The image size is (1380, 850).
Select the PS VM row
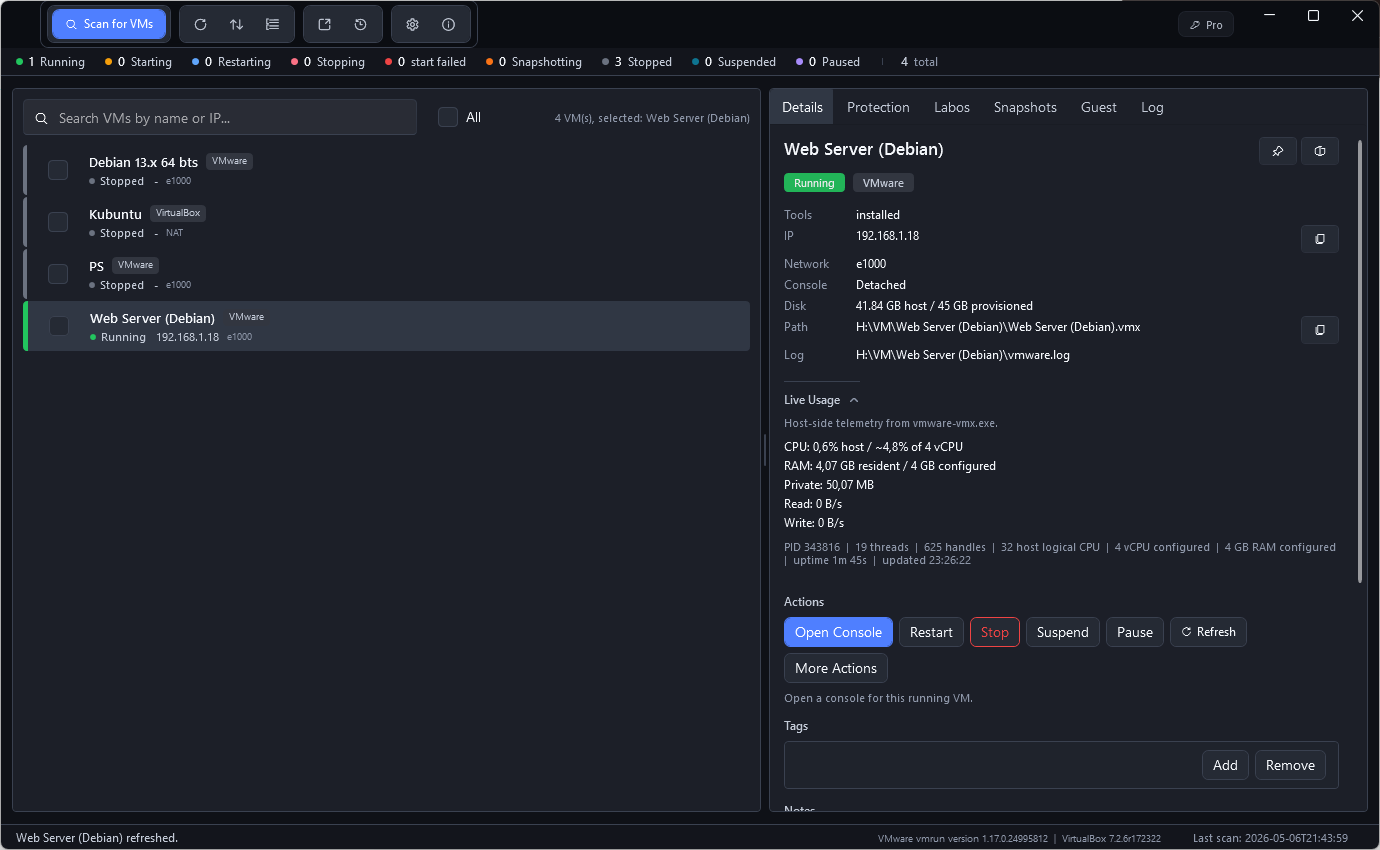point(386,274)
